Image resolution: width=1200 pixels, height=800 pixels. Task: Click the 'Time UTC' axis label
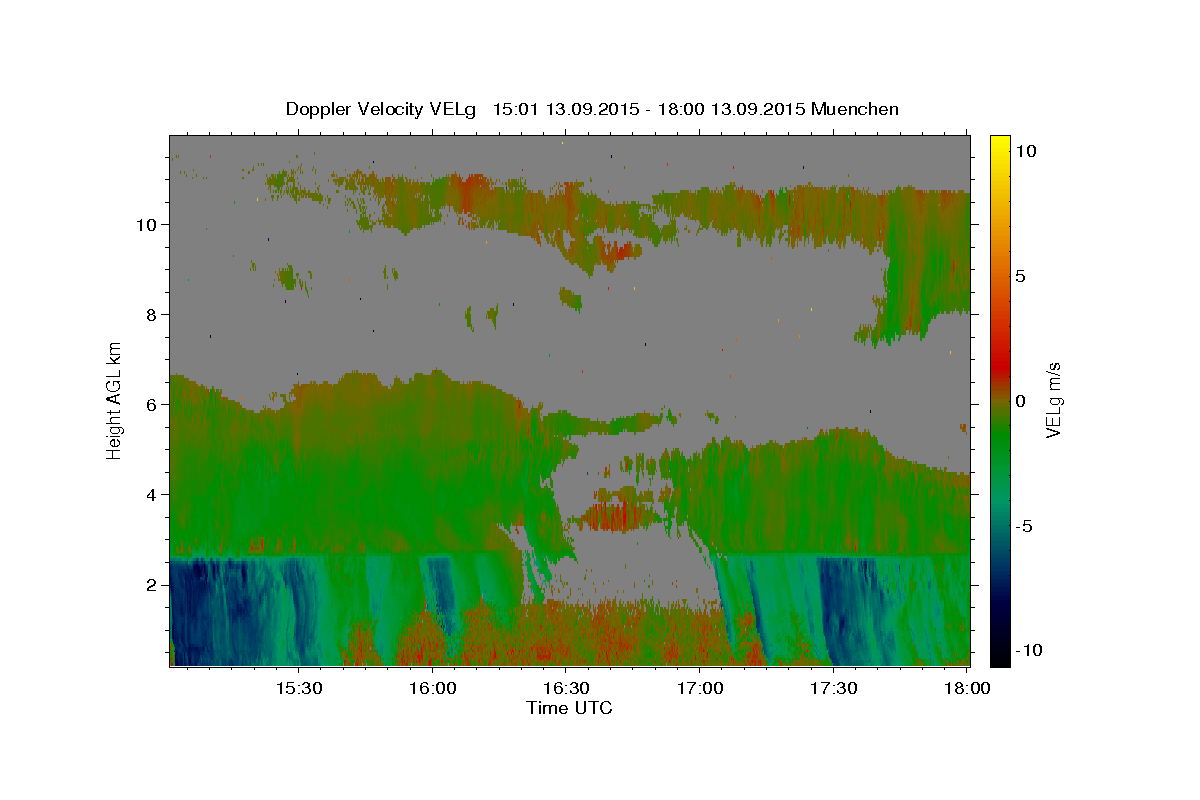pyautogui.click(x=569, y=708)
